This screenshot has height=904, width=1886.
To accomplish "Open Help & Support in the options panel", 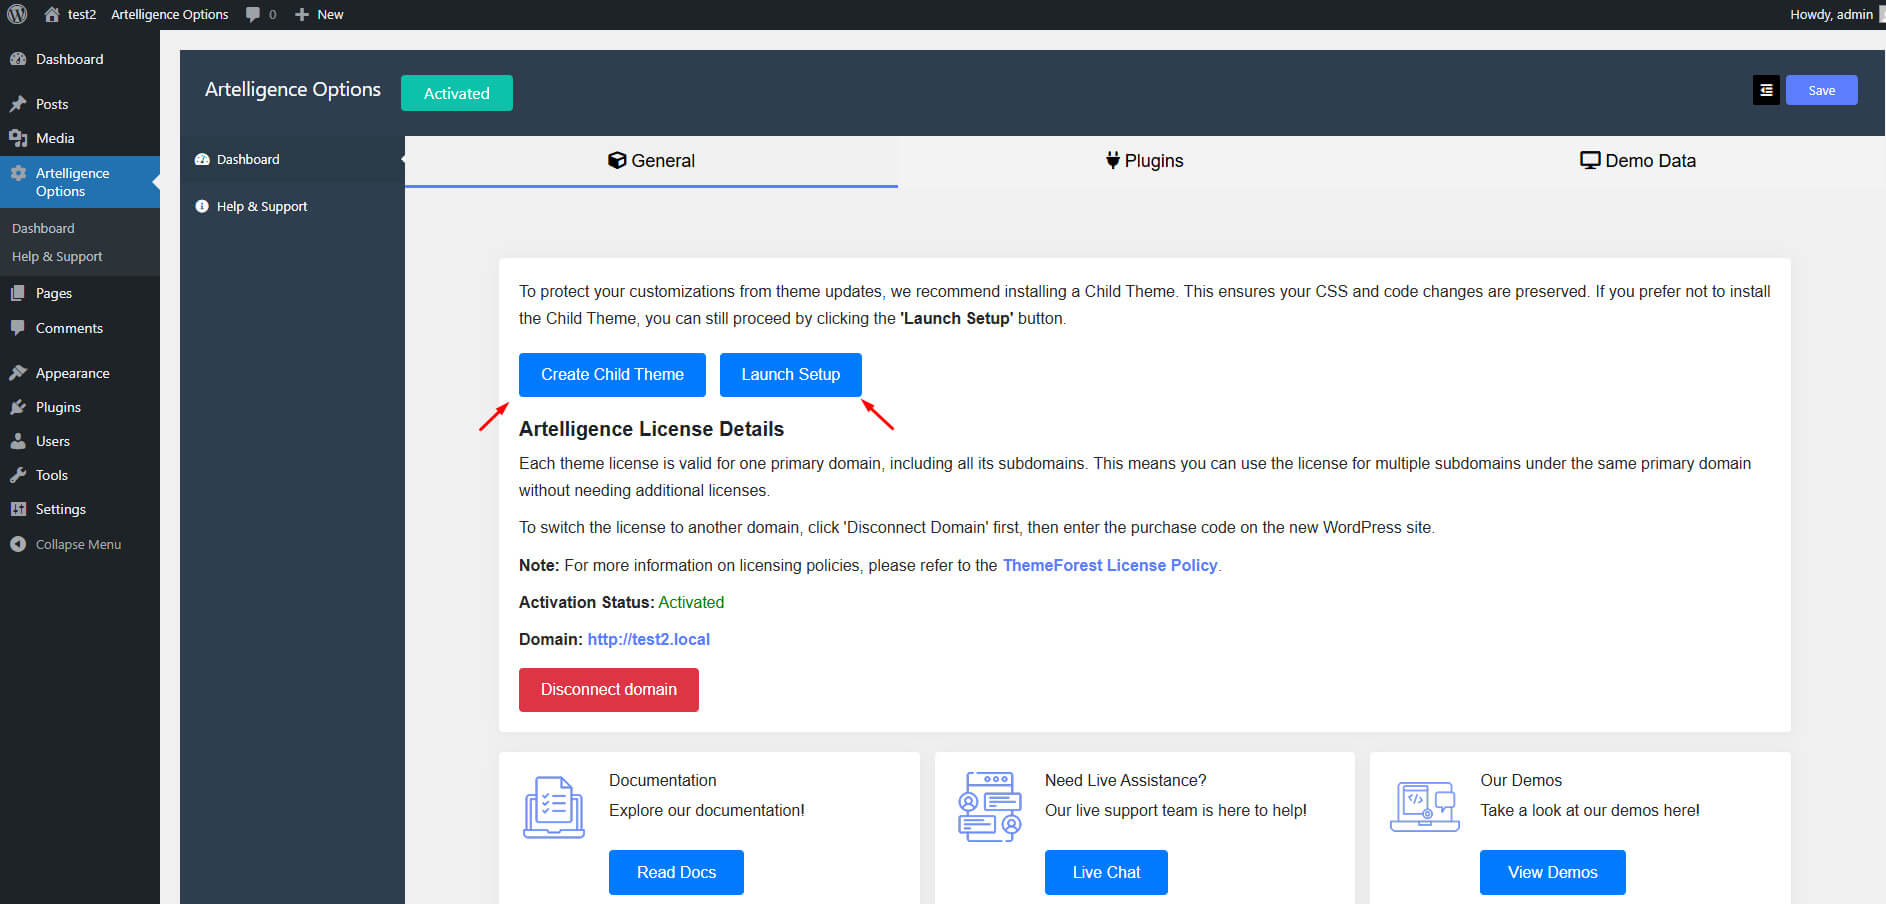I will (x=261, y=206).
